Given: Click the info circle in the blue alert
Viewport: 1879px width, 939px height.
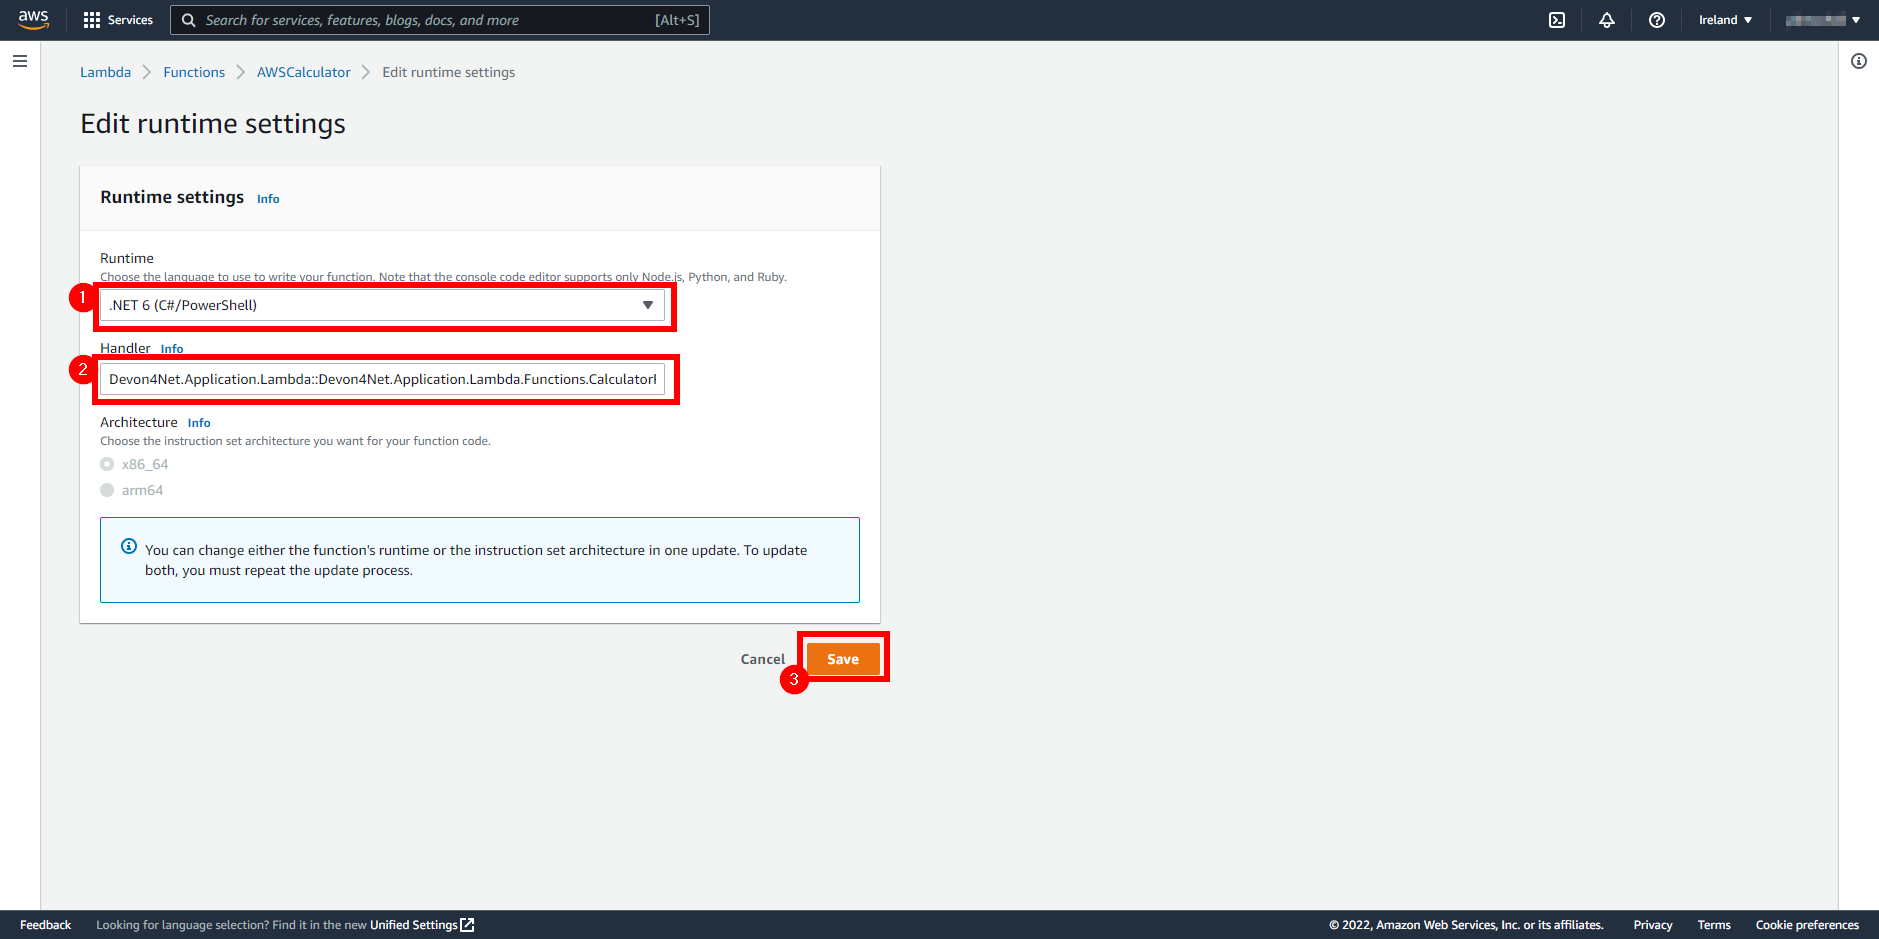Looking at the screenshot, I should point(128,546).
